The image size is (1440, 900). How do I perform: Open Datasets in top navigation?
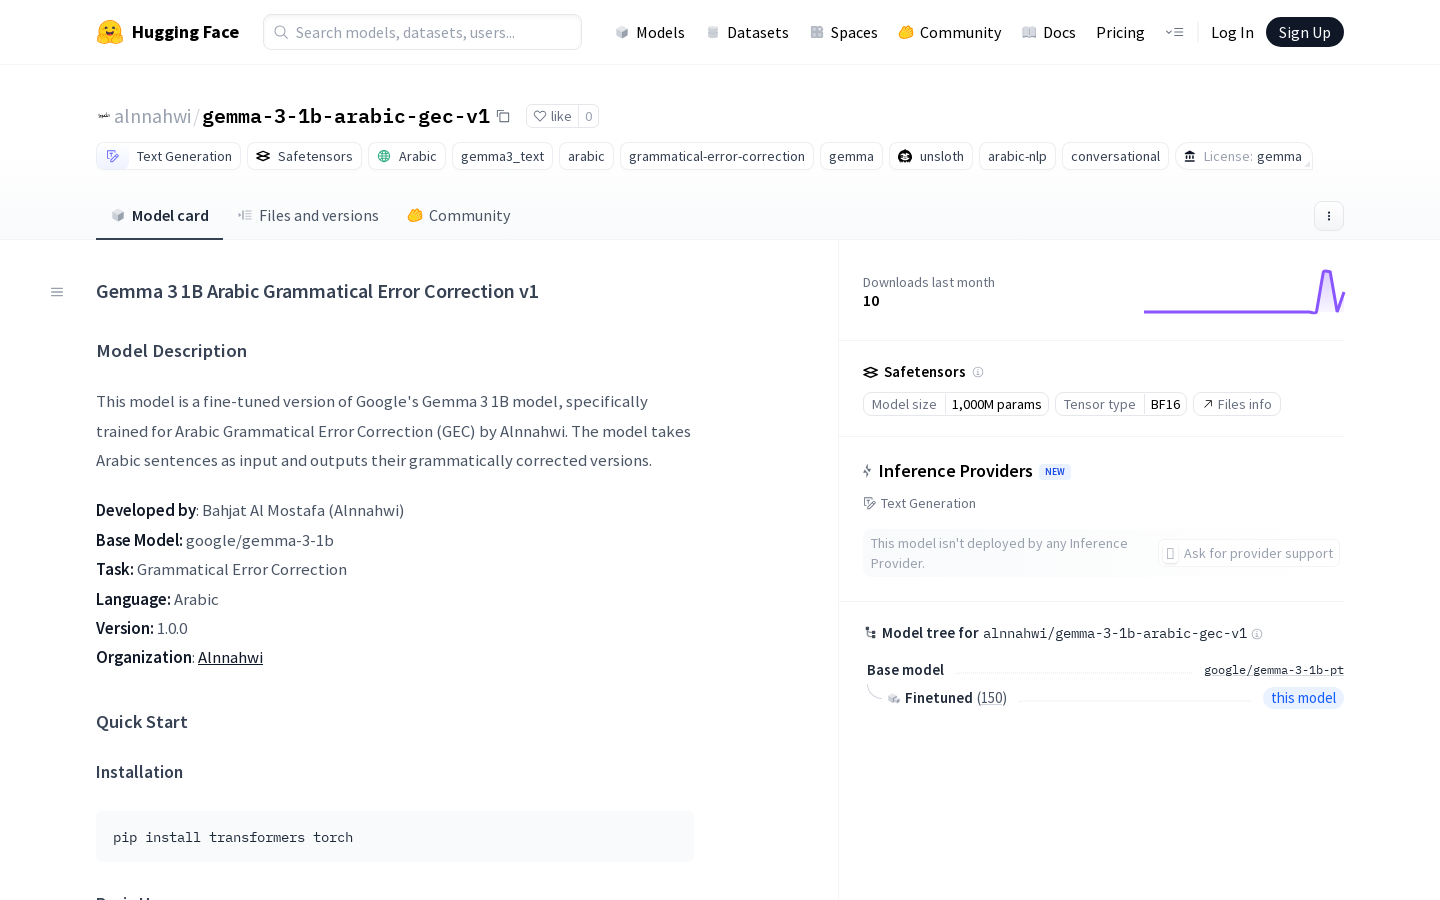point(747,32)
